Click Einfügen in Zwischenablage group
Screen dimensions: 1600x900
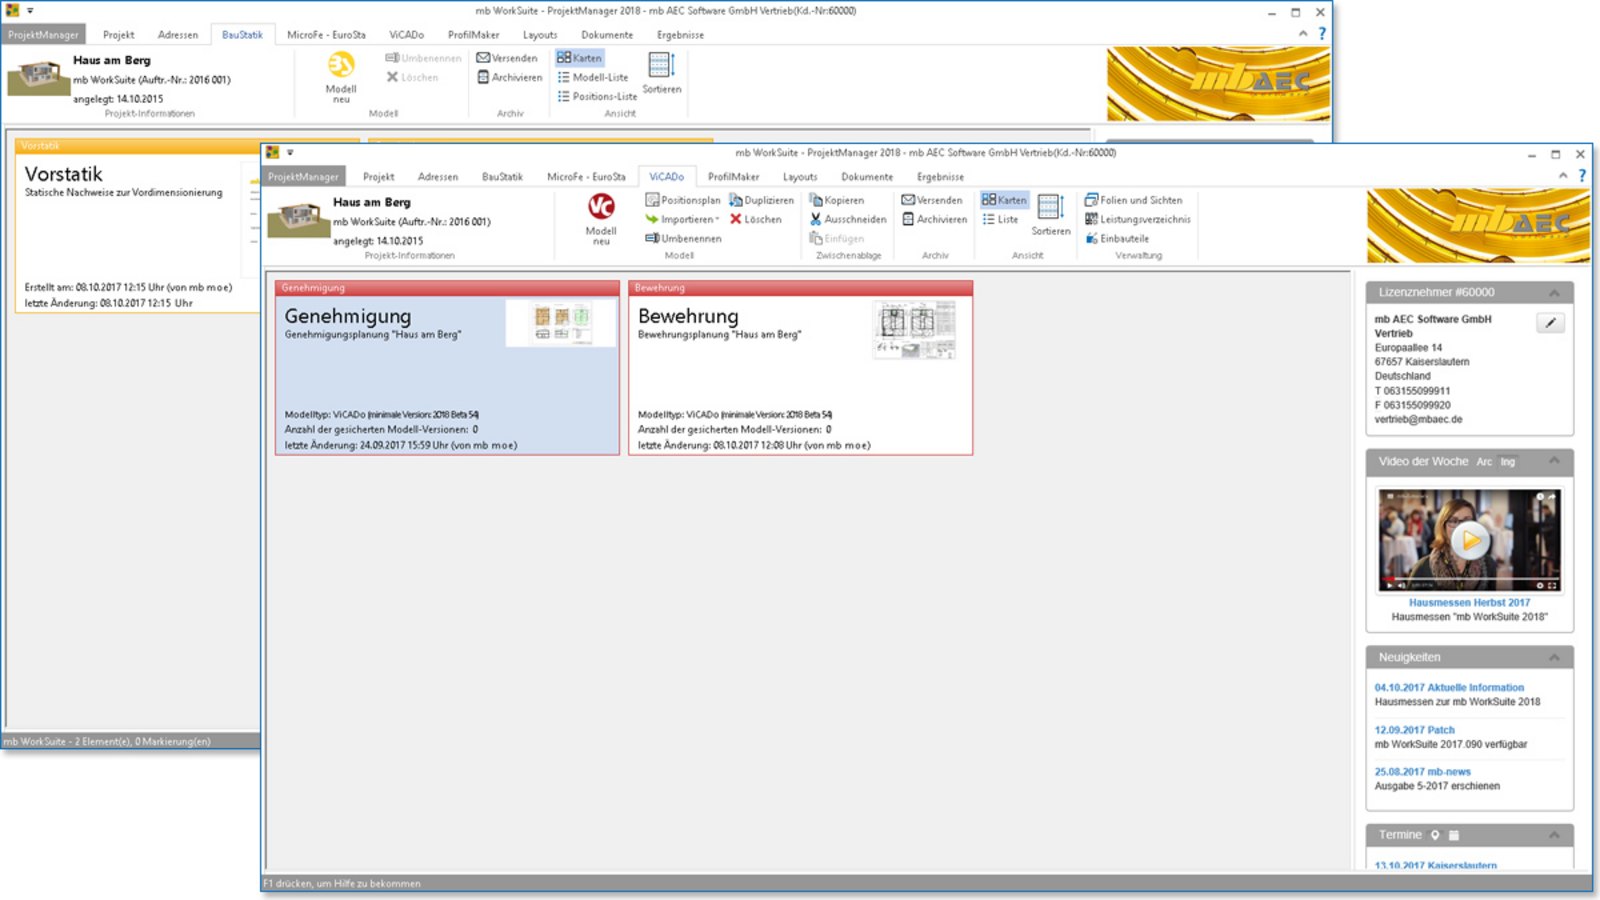coord(836,238)
